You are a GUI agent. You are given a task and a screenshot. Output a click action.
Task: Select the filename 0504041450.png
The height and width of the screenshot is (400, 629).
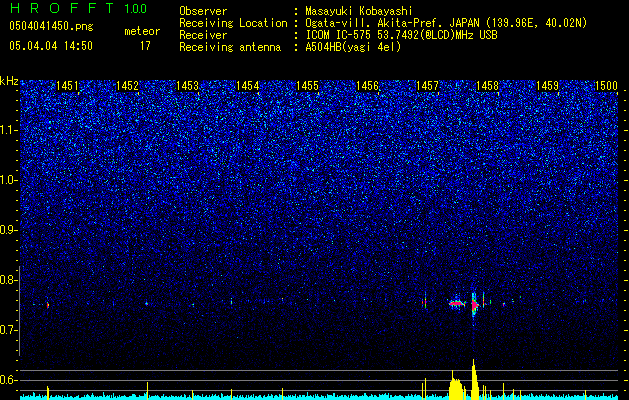point(51,26)
